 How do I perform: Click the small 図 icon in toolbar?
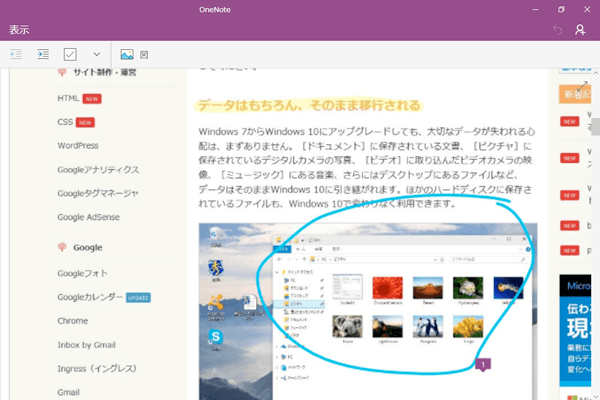click(x=144, y=55)
